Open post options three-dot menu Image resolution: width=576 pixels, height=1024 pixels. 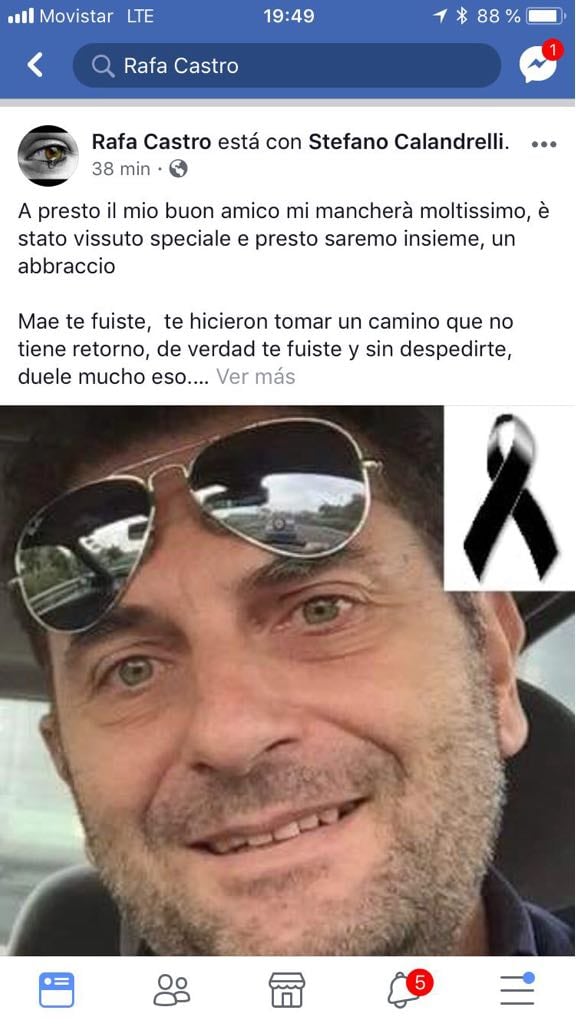pyautogui.click(x=544, y=144)
